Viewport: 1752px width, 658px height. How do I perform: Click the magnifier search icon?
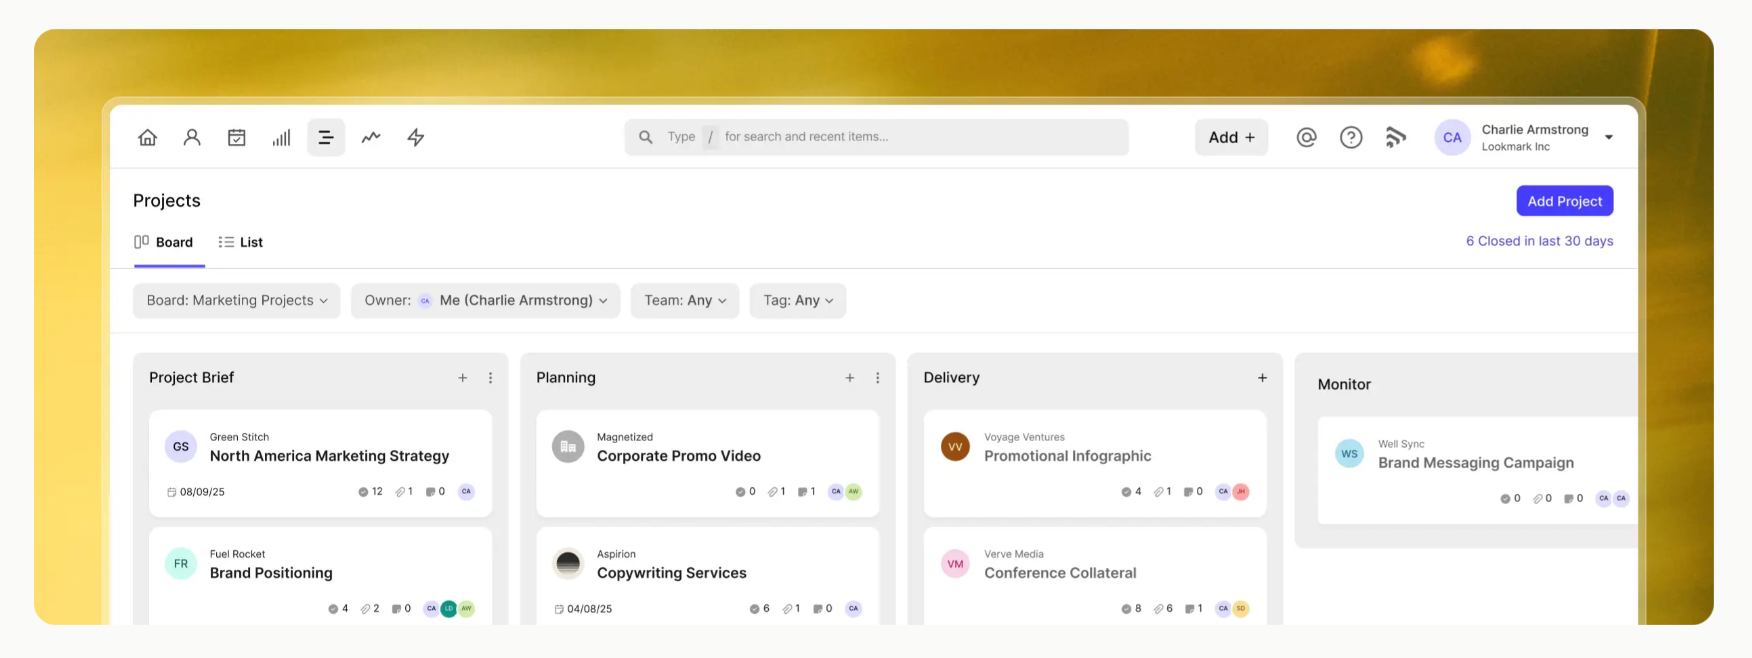coord(646,137)
